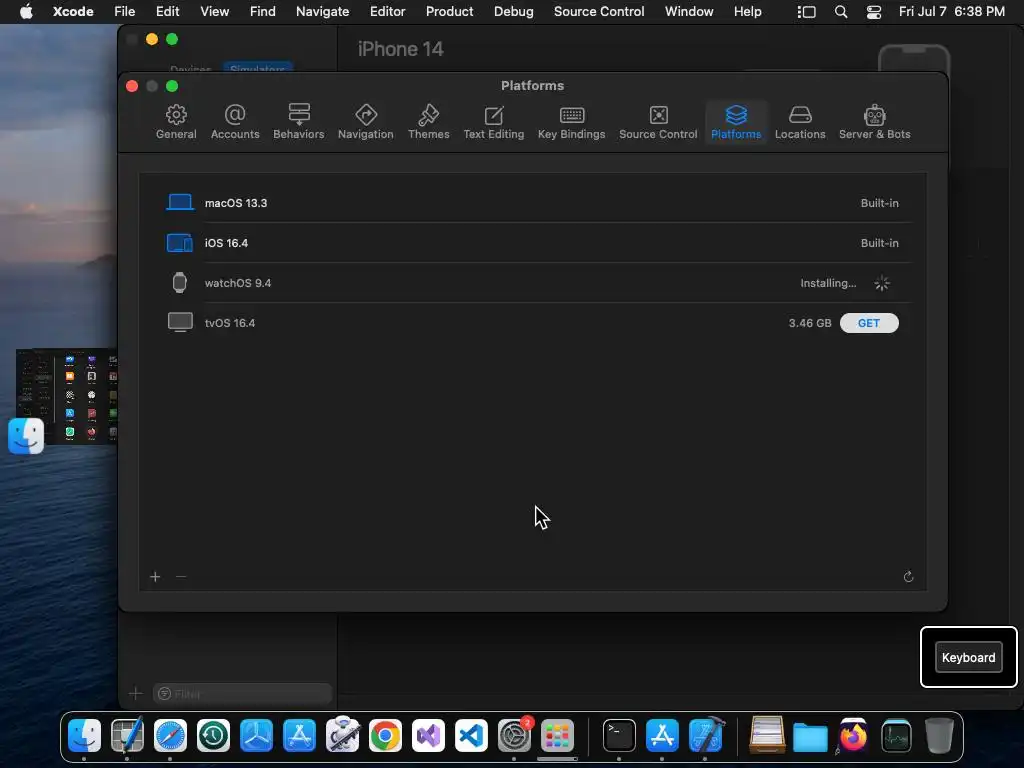This screenshot has height=768, width=1024.
Task: Click the minus remove platform button
Action: [181, 577]
